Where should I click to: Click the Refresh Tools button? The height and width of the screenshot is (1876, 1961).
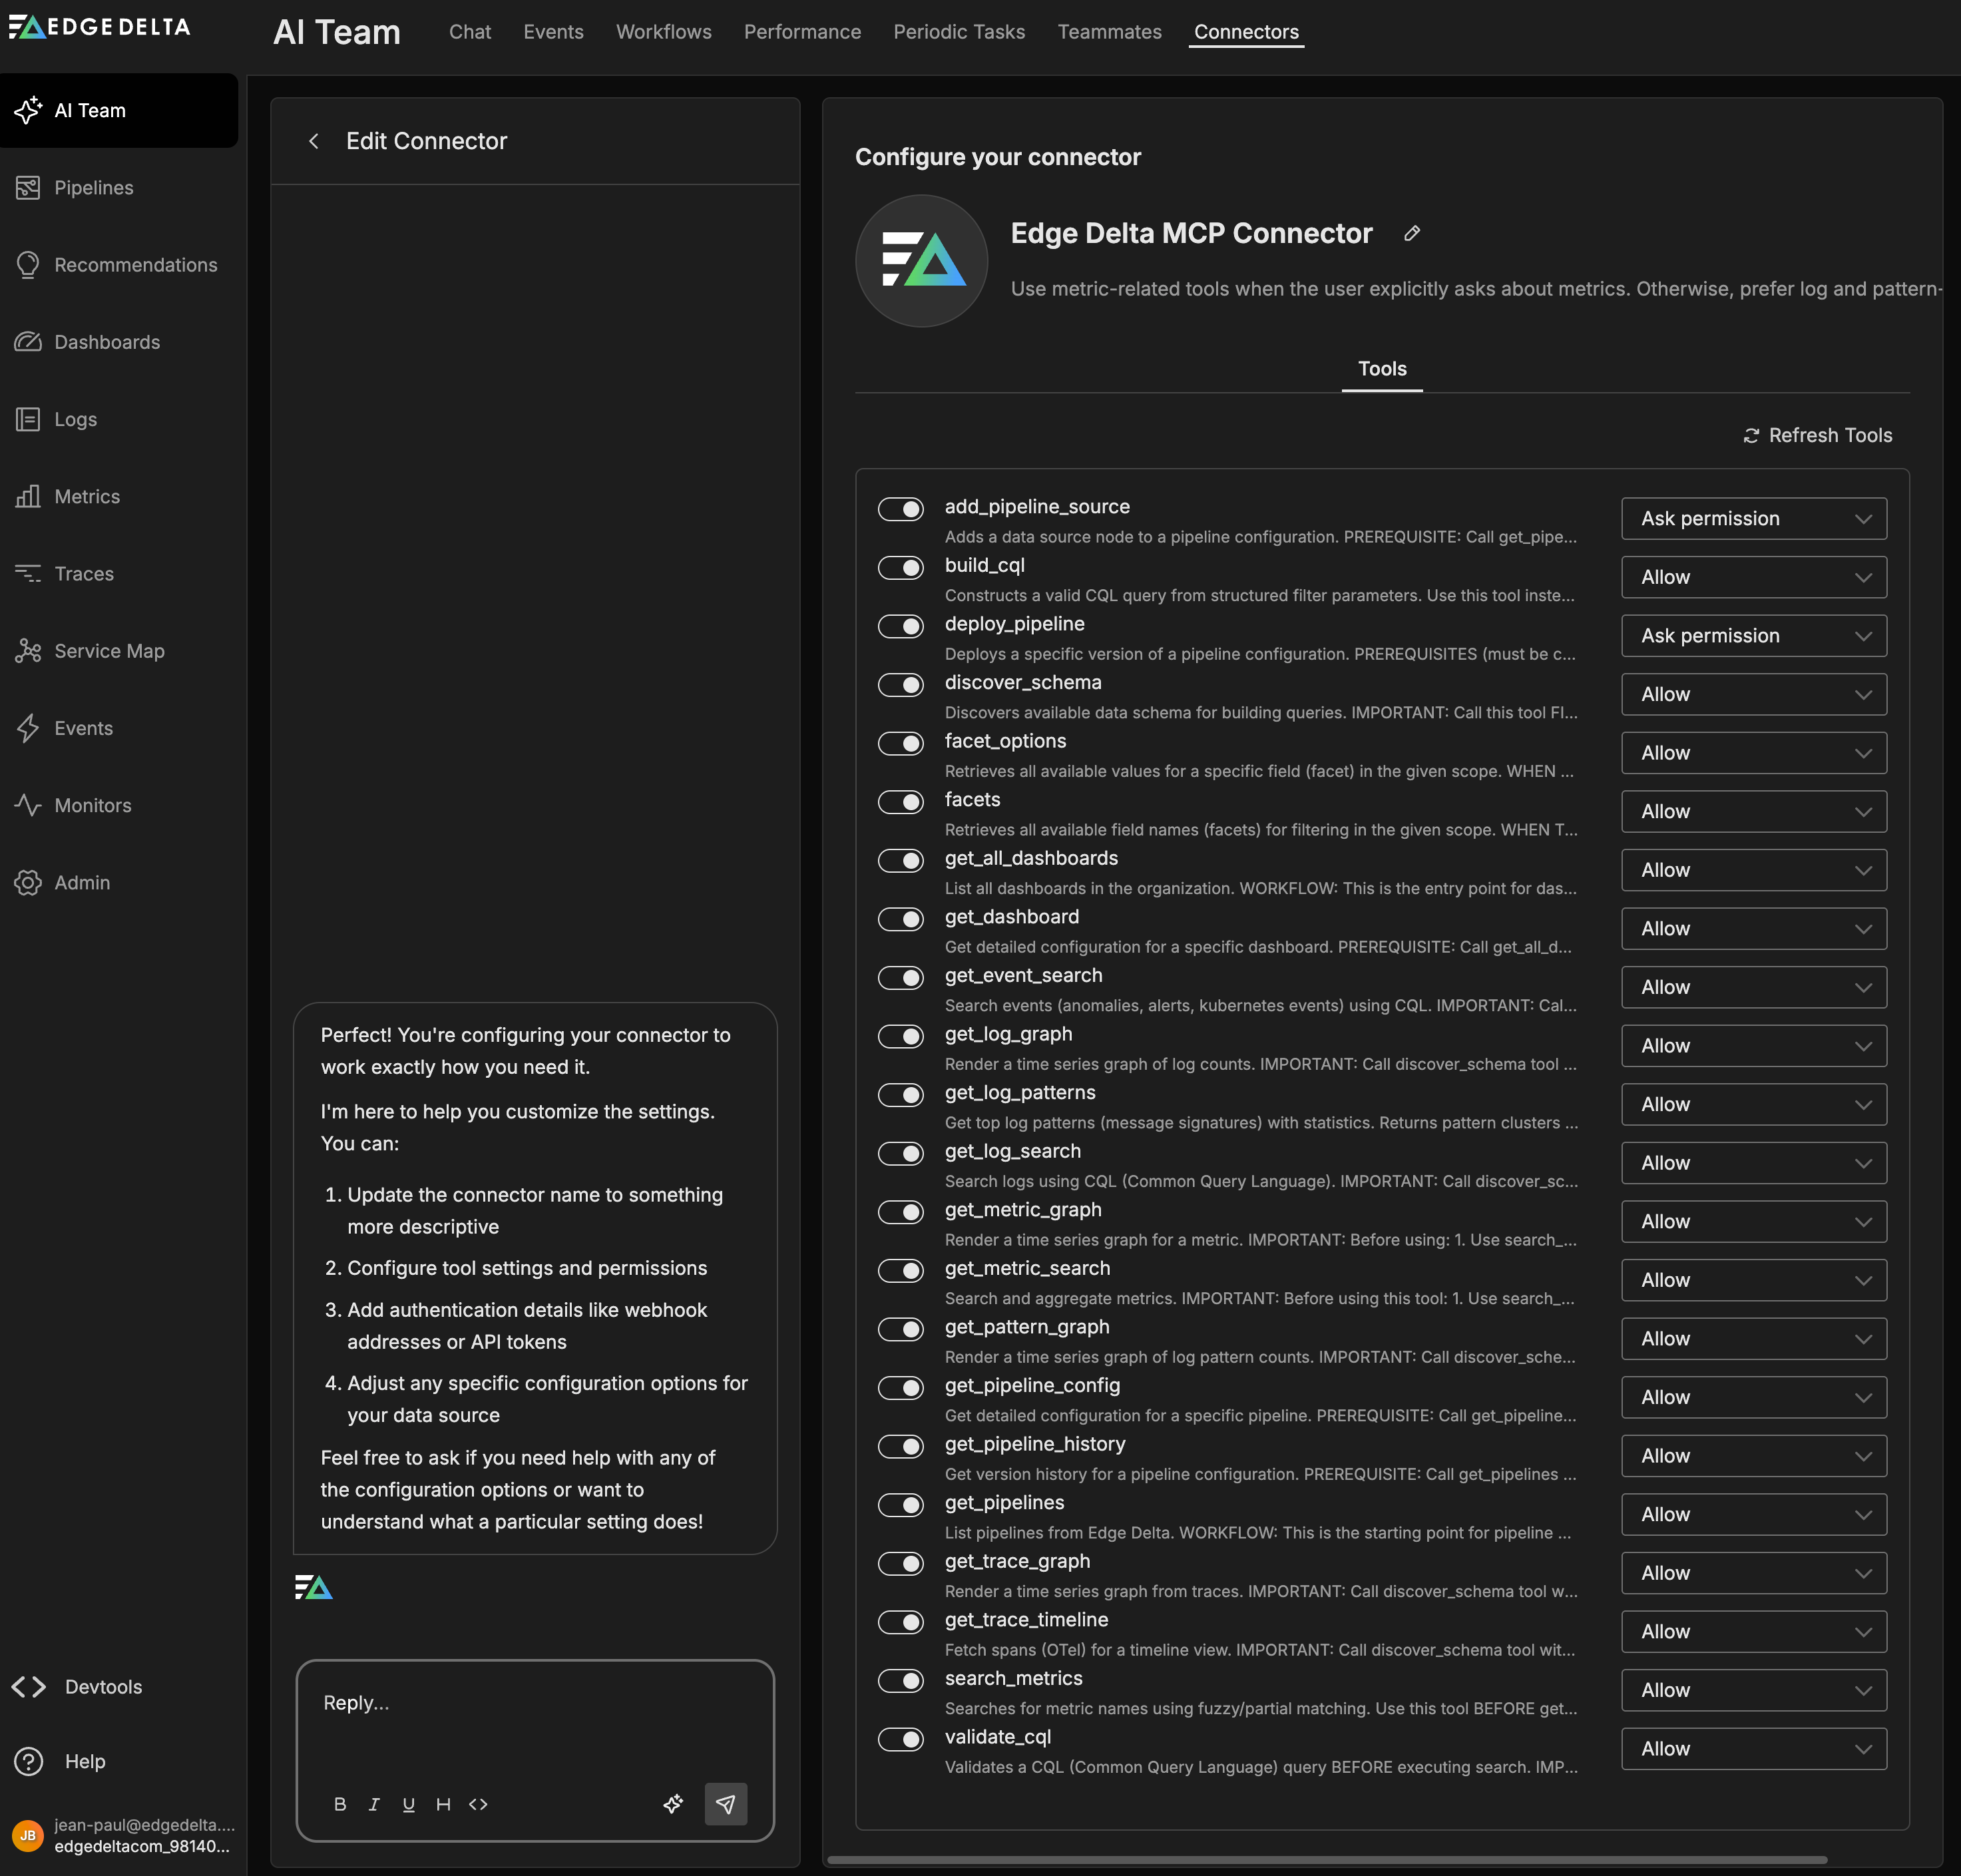[x=1817, y=435]
